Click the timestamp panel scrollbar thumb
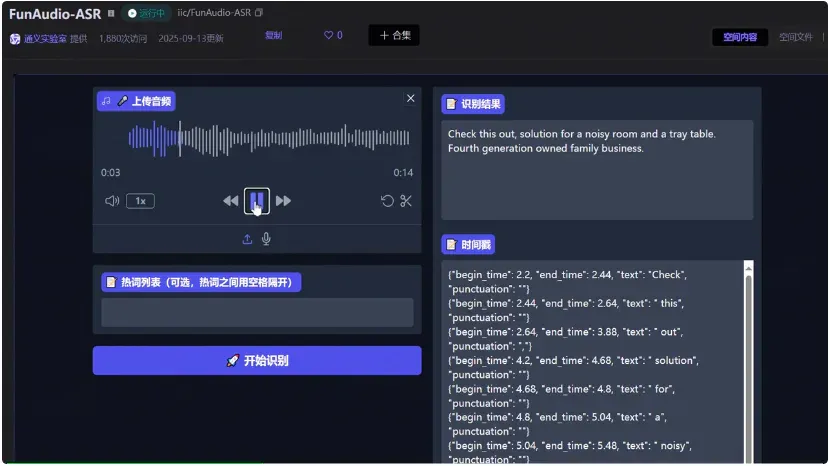The image size is (829, 466). tap(748, 370)
